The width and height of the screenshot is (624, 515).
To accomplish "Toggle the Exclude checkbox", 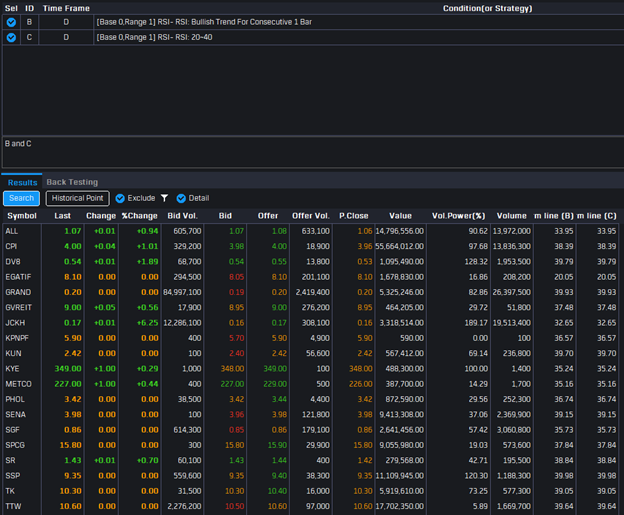I will tap(120, 198).
